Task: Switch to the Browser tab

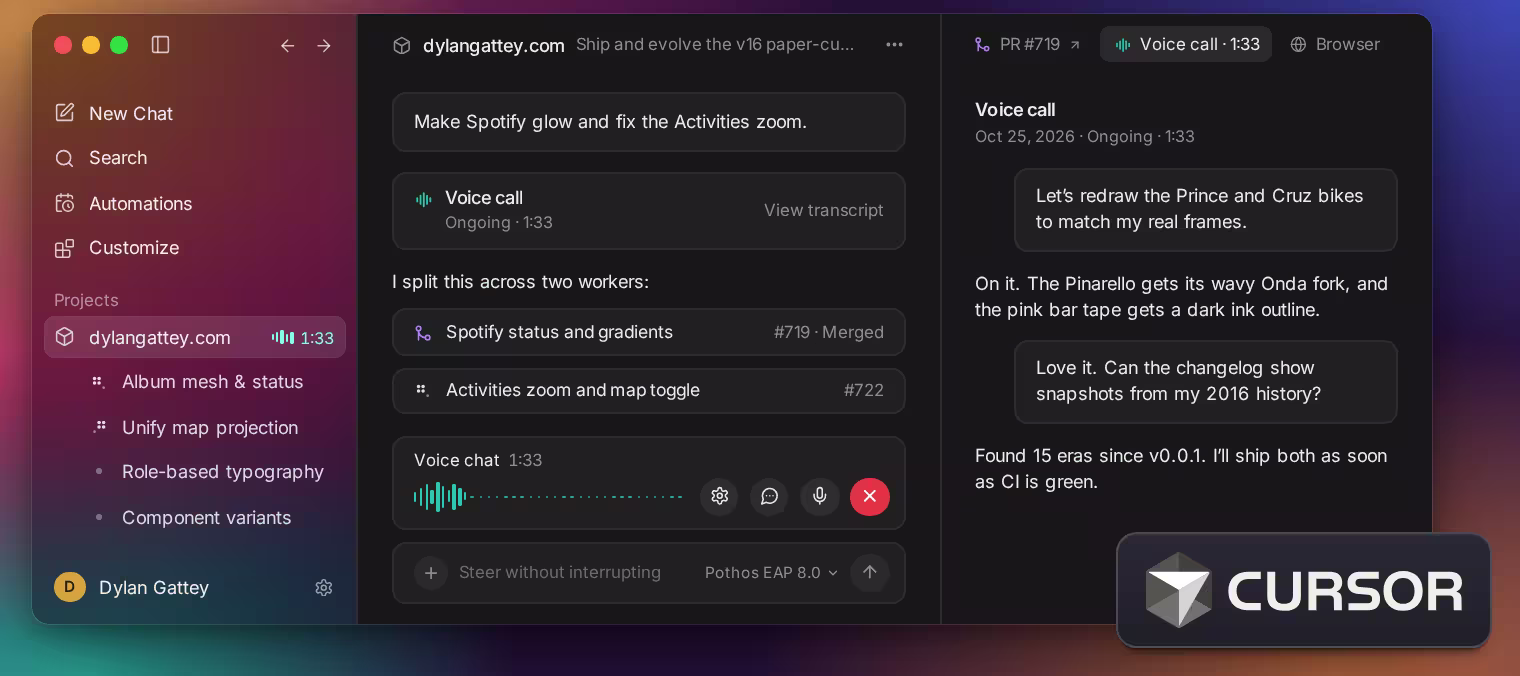Action: click(1335, 45)
